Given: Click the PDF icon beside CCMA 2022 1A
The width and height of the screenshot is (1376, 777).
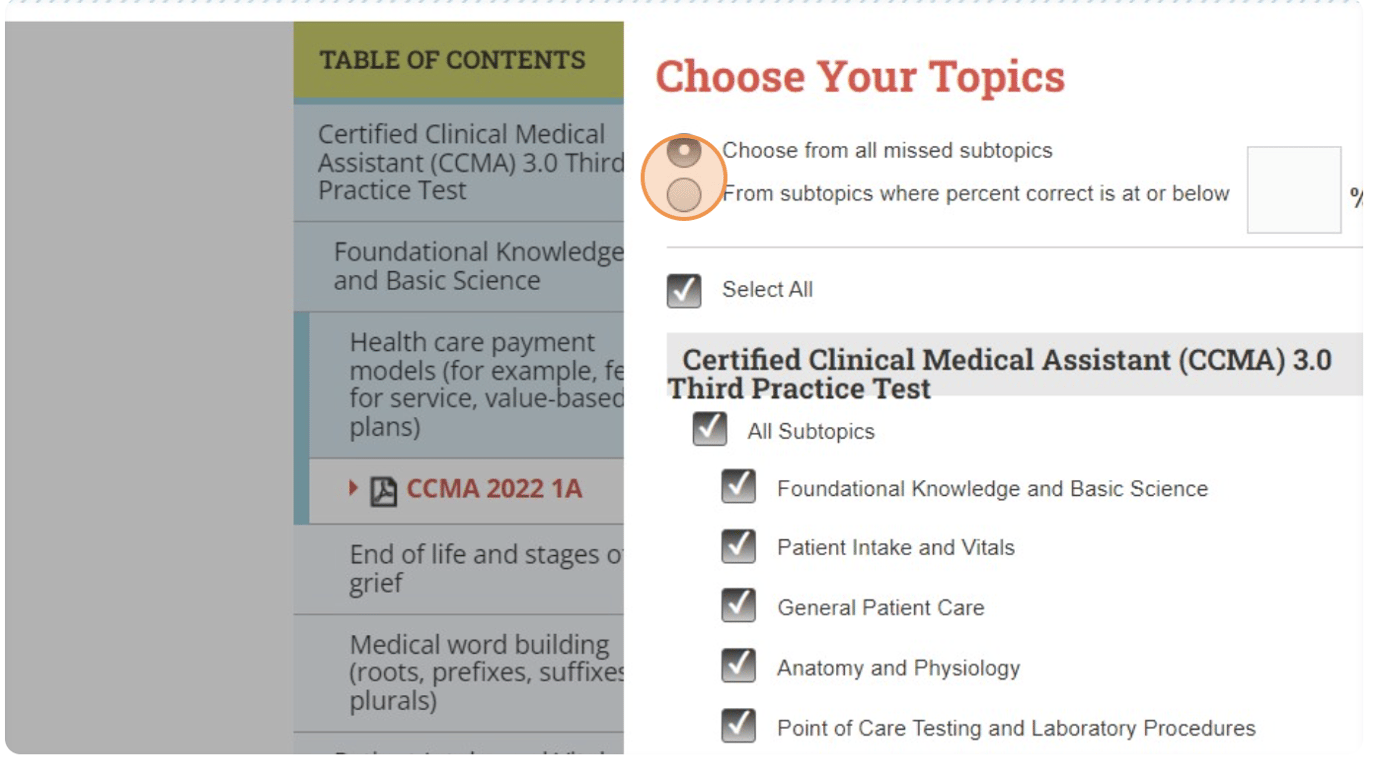Looking at the screenshot, I should [383, 491].
